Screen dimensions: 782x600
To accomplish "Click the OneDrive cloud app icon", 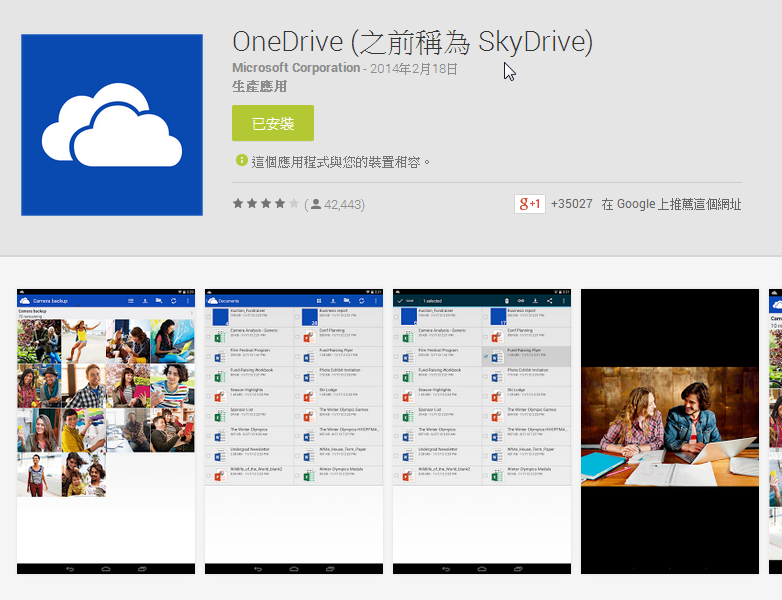I will coord(112,125).
